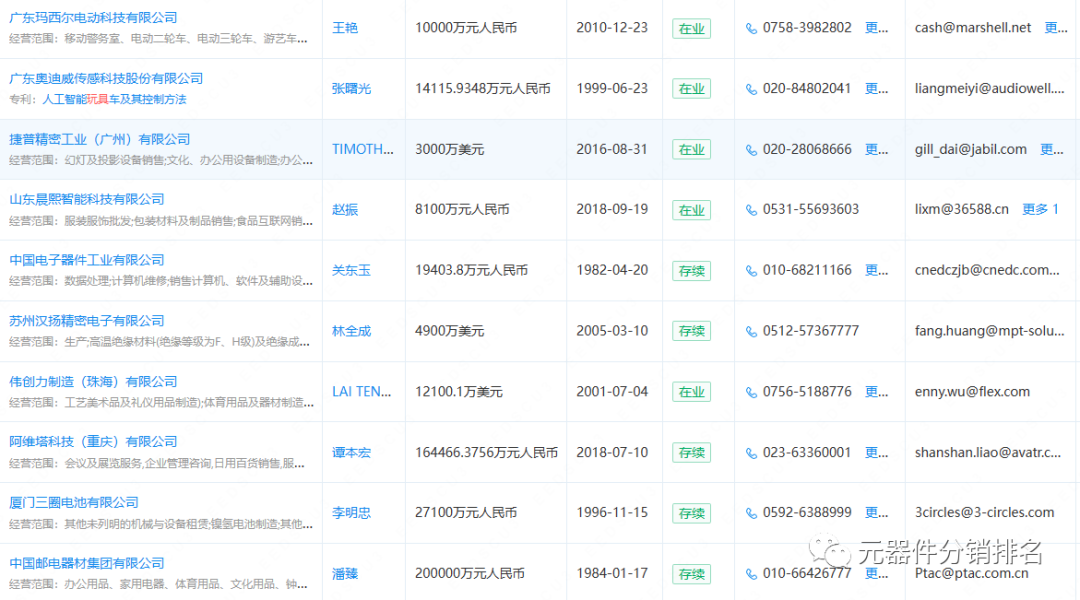Open company 中国邮电器材集团有限公司

[x=87, y=563]
